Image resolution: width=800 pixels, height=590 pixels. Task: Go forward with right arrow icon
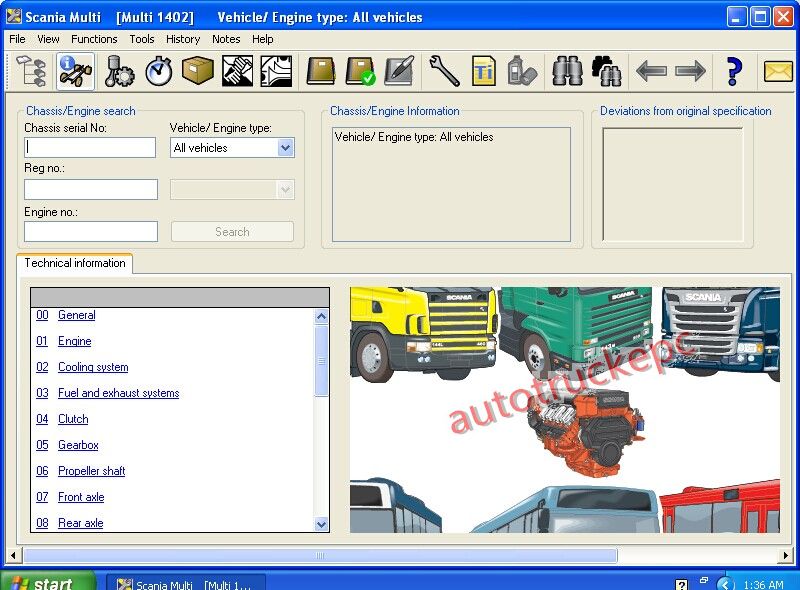point(690,71)
